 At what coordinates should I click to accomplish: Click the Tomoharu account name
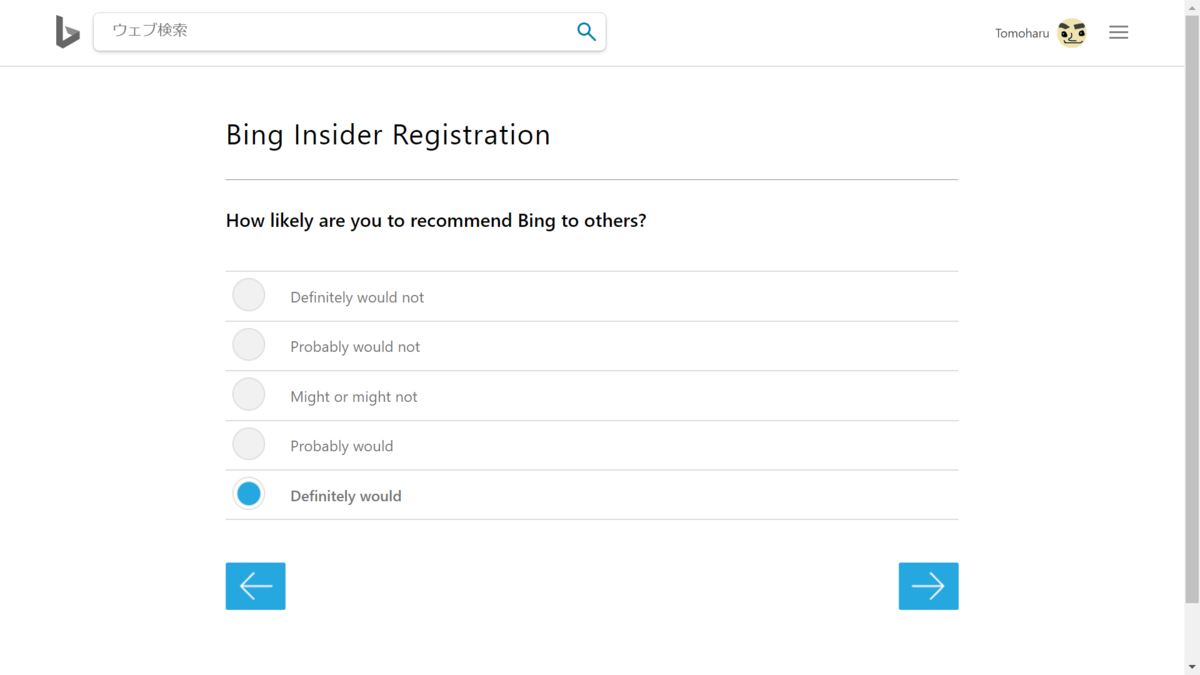[x=1022, y=34]
